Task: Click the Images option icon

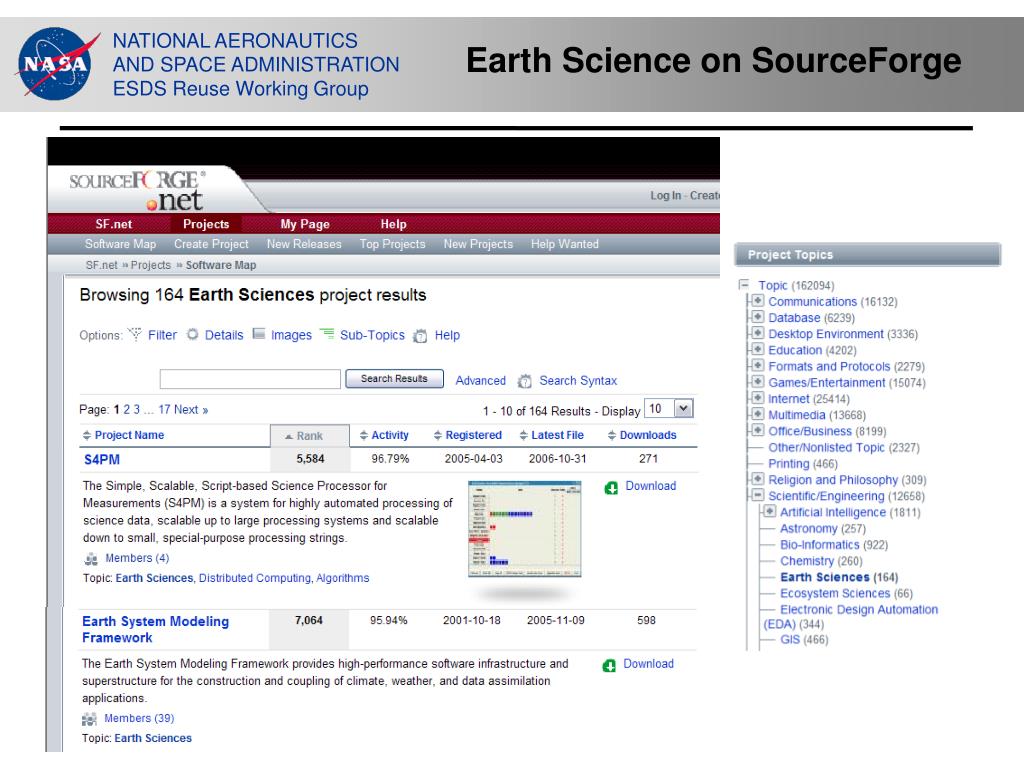Action: click(259, 334)
